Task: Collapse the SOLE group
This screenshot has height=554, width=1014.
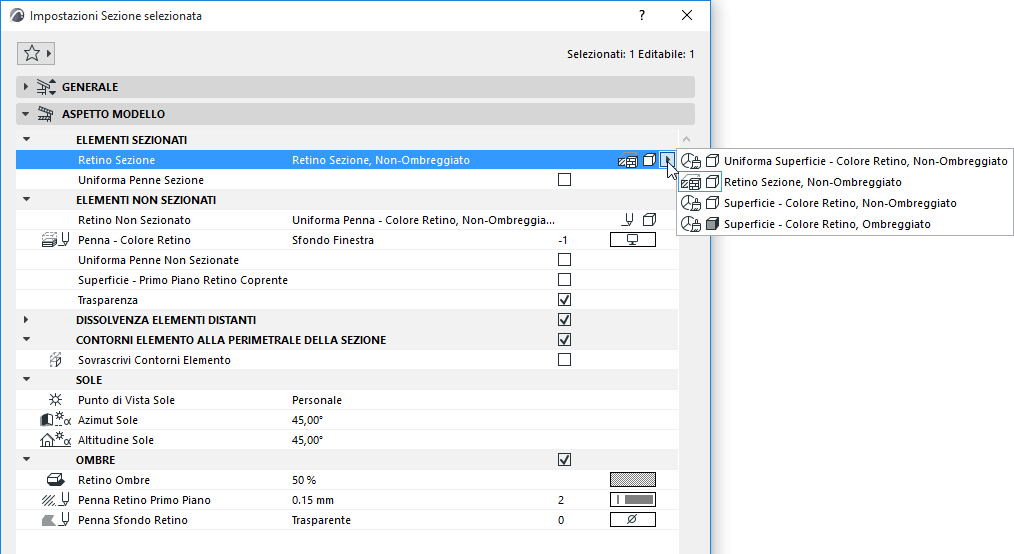Action: point(27,379)
